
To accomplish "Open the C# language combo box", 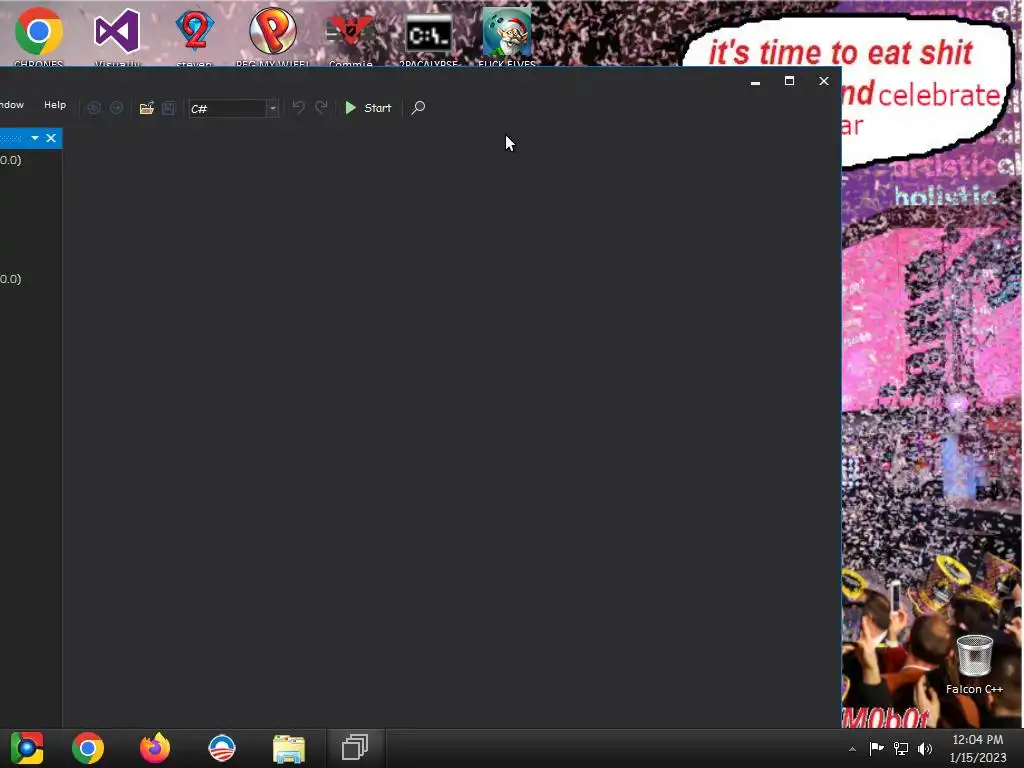I will [x=234, y=108].
